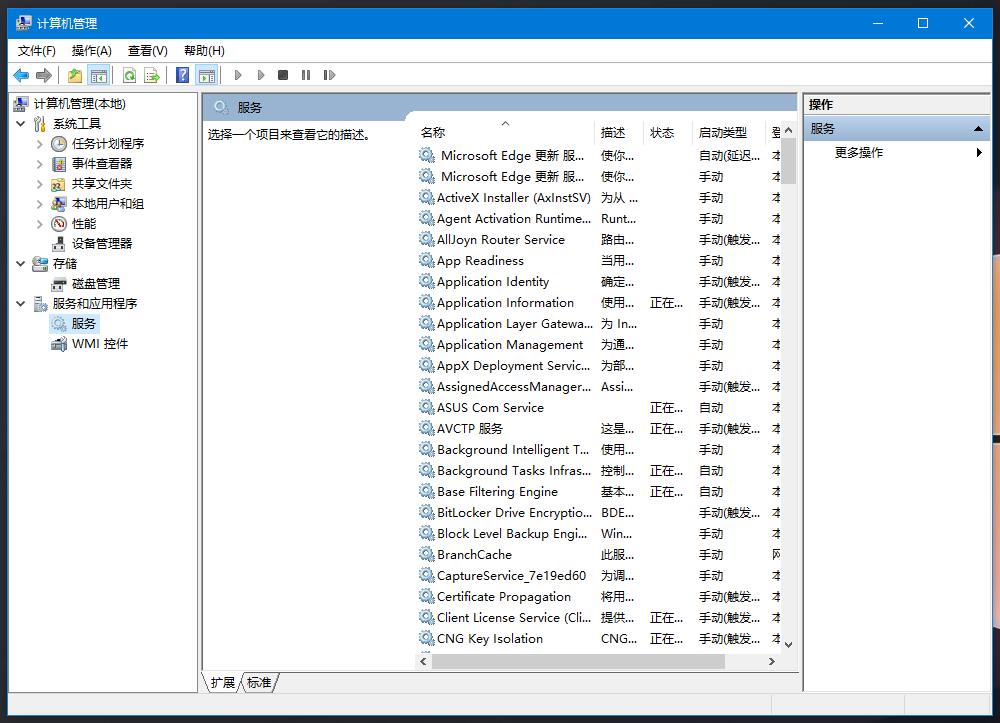Open the Help question mark icon
Viewport: 1000px width, 723px height.
(x=182, y=75)
